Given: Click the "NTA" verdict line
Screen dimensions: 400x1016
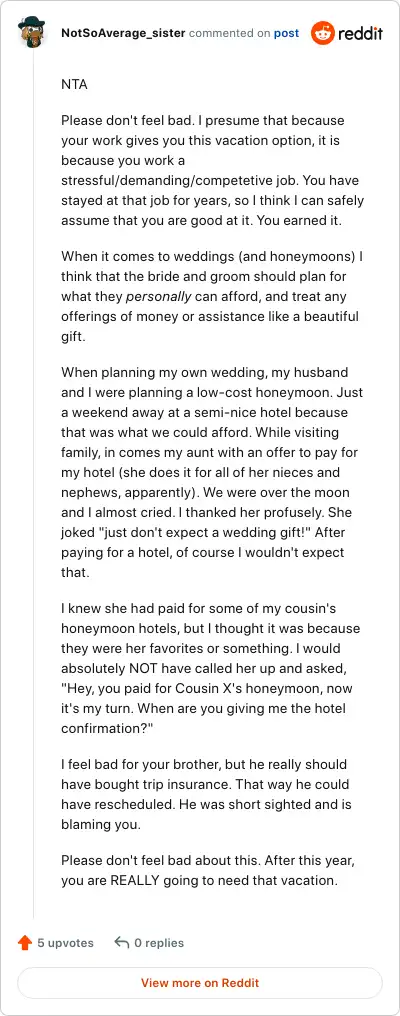Looking at the screenshot, I should 74,85.
